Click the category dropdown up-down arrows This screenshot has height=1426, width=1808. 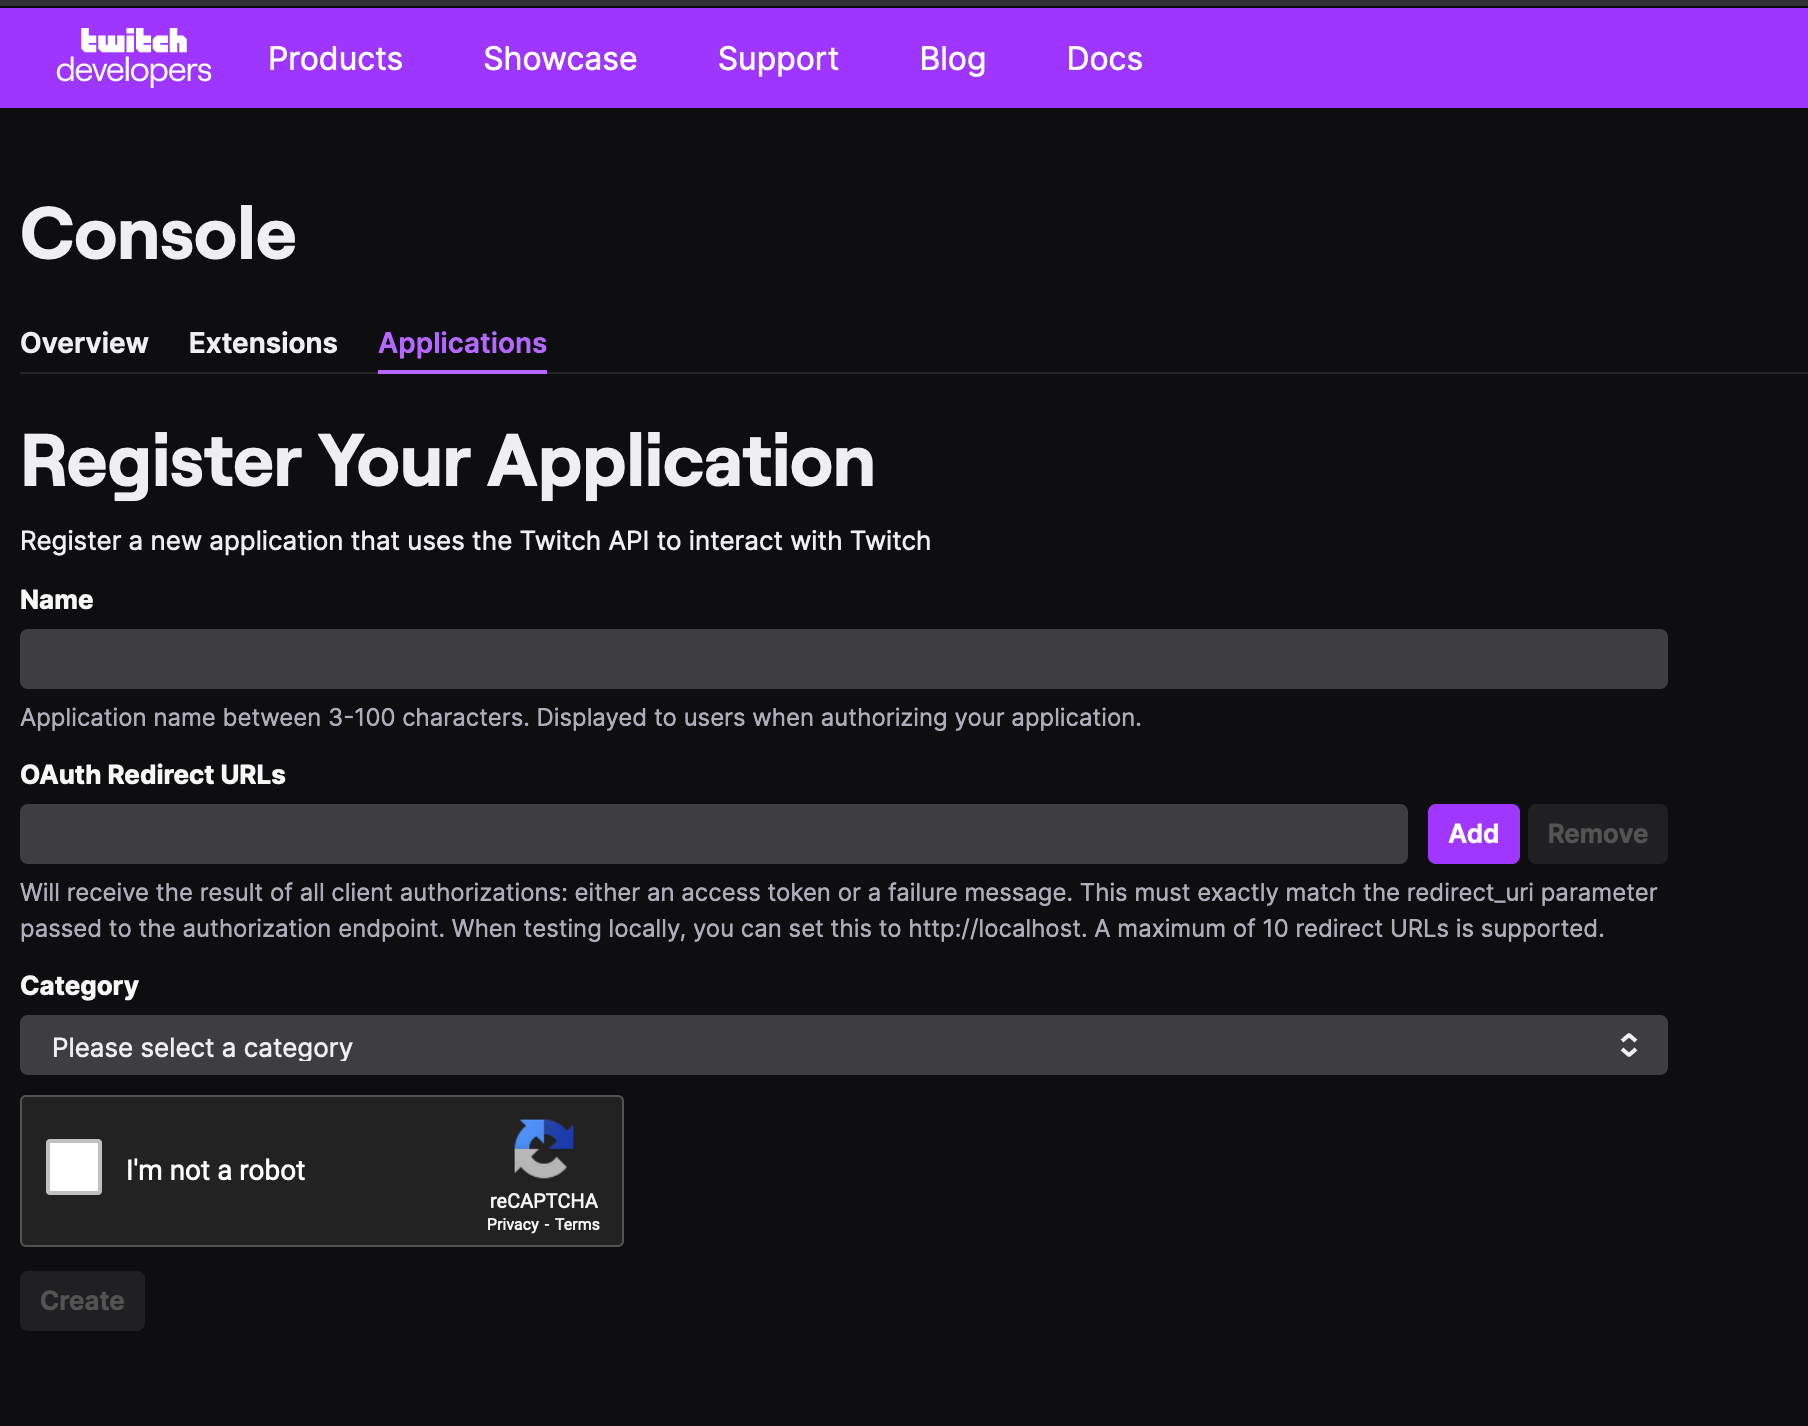pyautogui.click(x=1629, y=1046)
